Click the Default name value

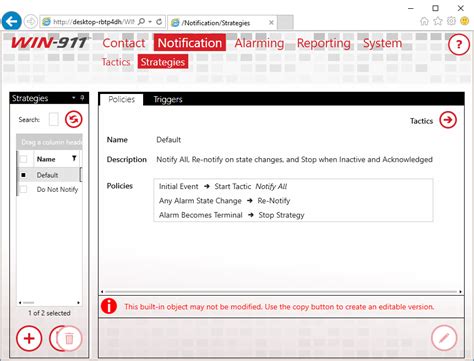coord(169,140)
